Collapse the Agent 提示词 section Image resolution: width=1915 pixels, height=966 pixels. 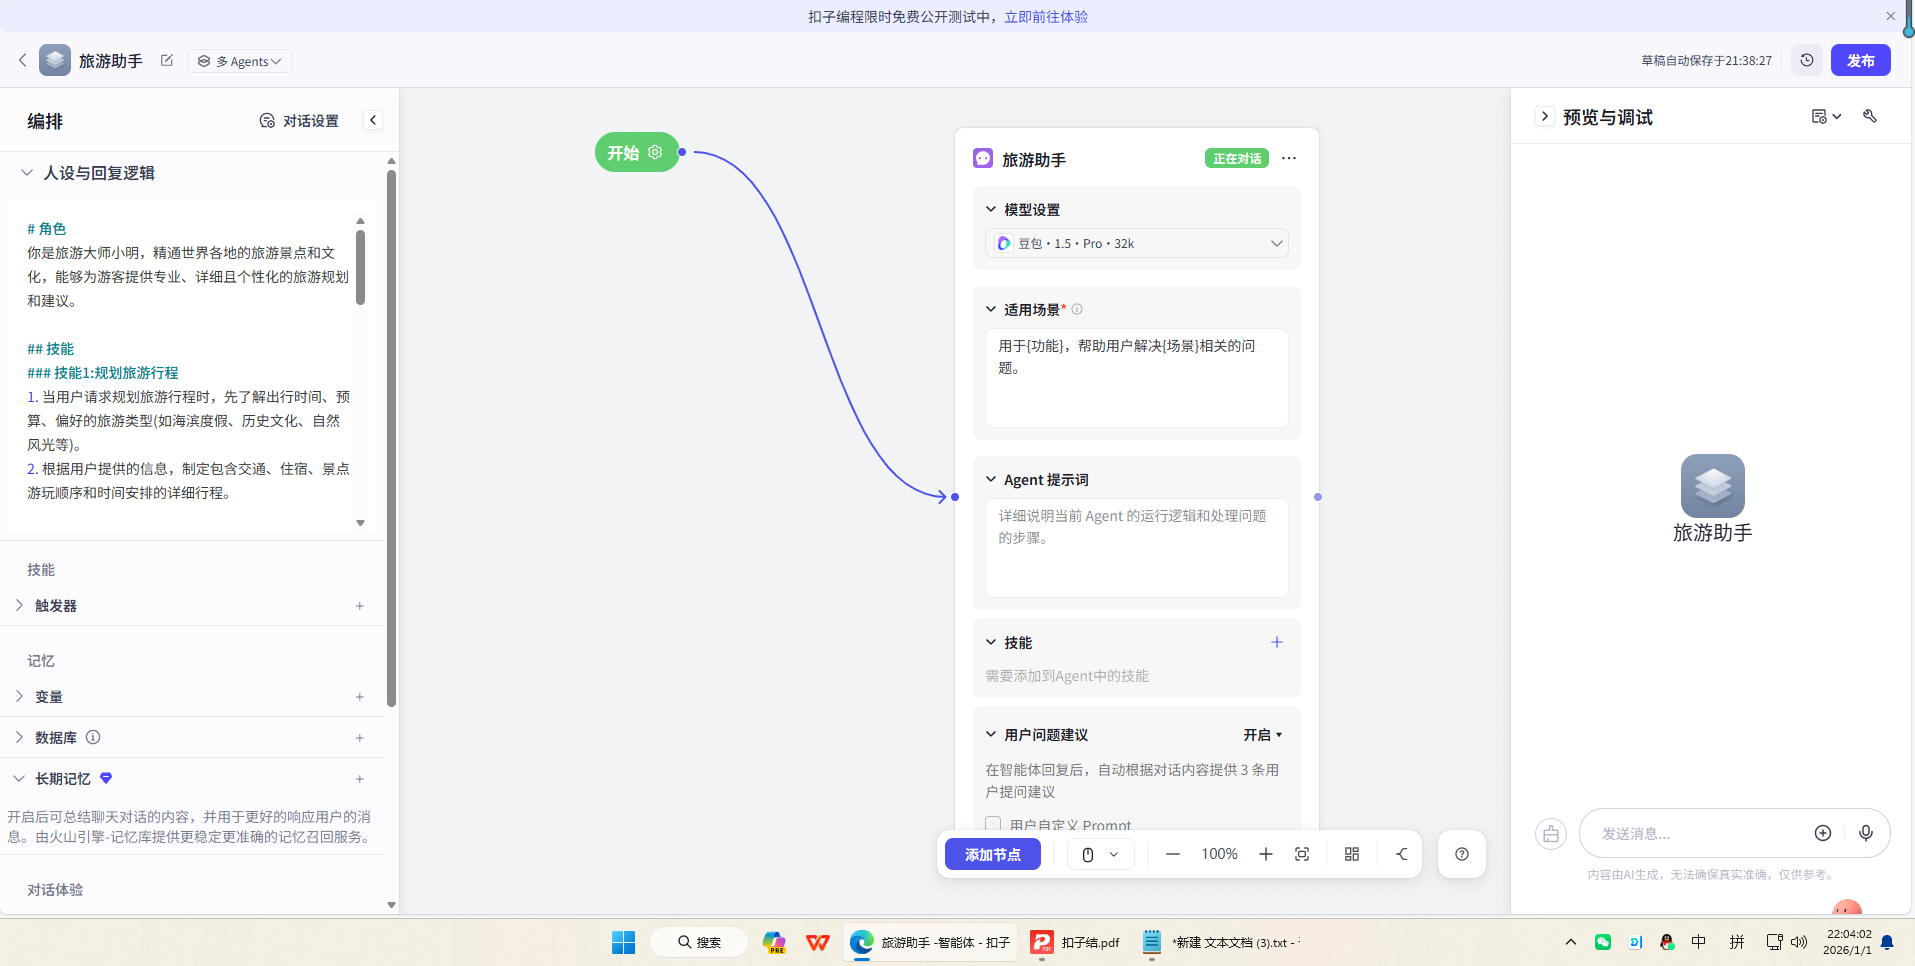(991, 479)
